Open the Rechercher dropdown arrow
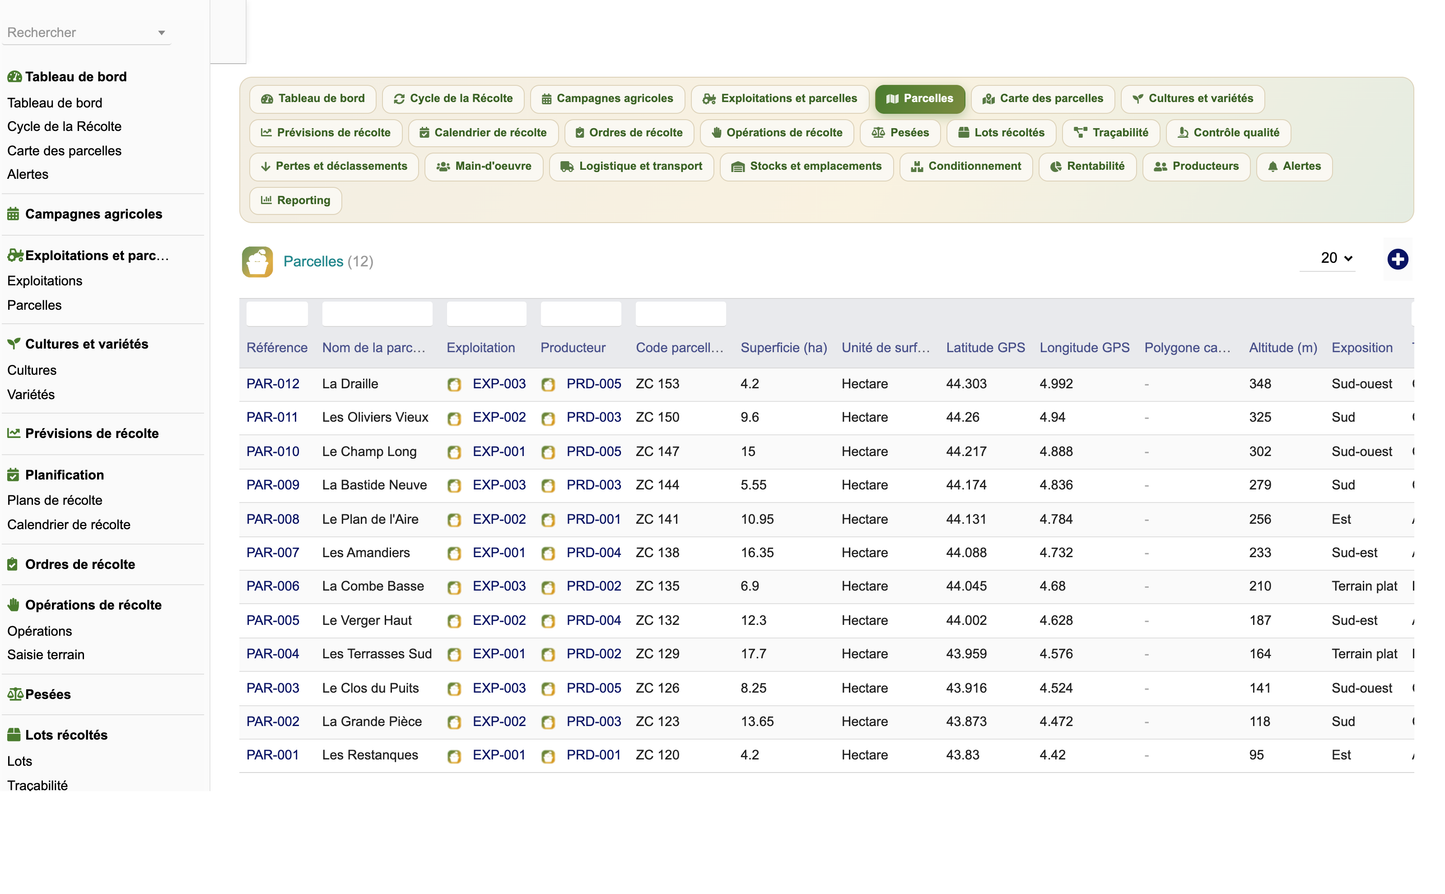Viewport: 1445px width, 894px height. (161, 33)
